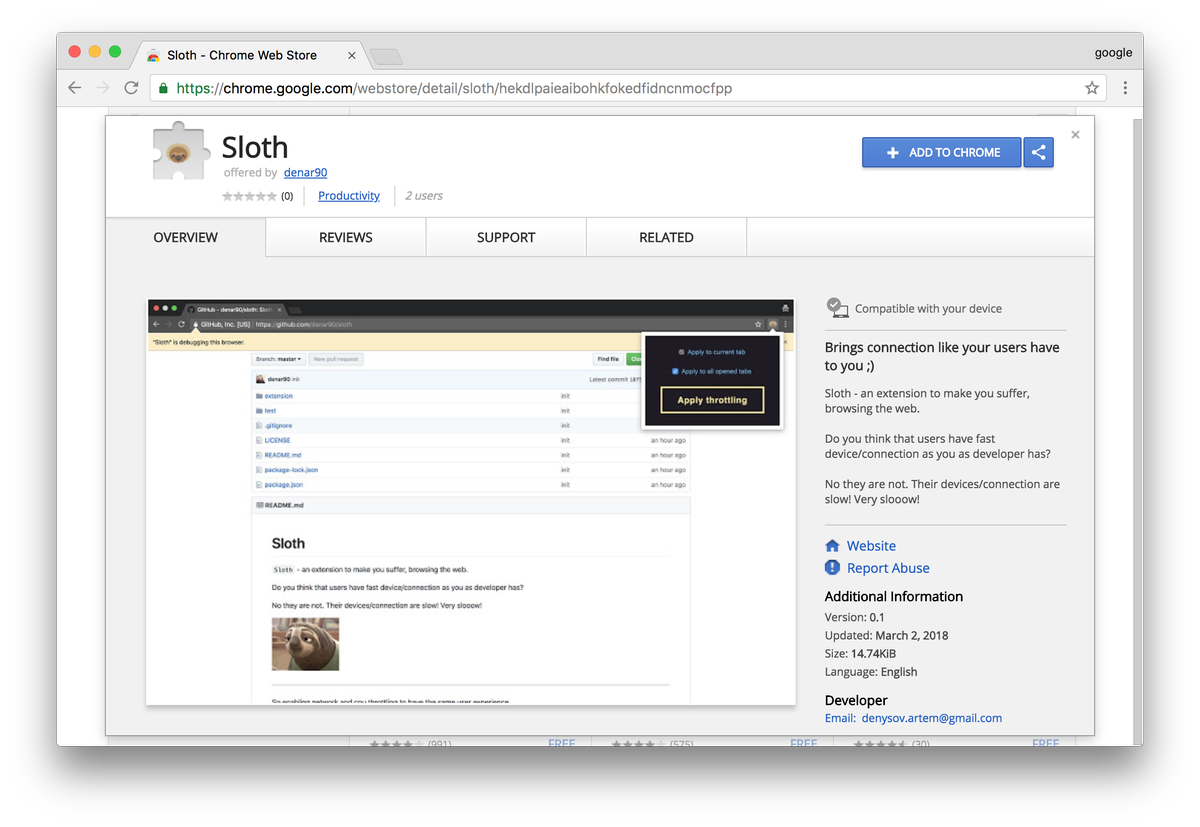
Task: Click the 'Additional Information' heading
Action: pyautogui.click(x=894, y=596)
